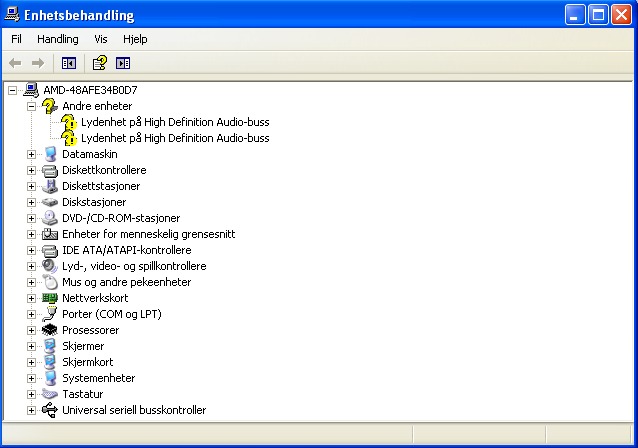Open the Vis menu

tap(101, 39)
